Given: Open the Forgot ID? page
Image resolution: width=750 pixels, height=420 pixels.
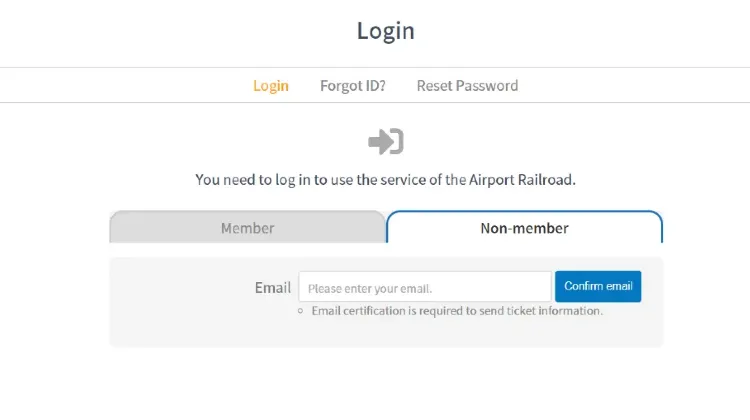Looking at the screenshot, I should [353, 86].
